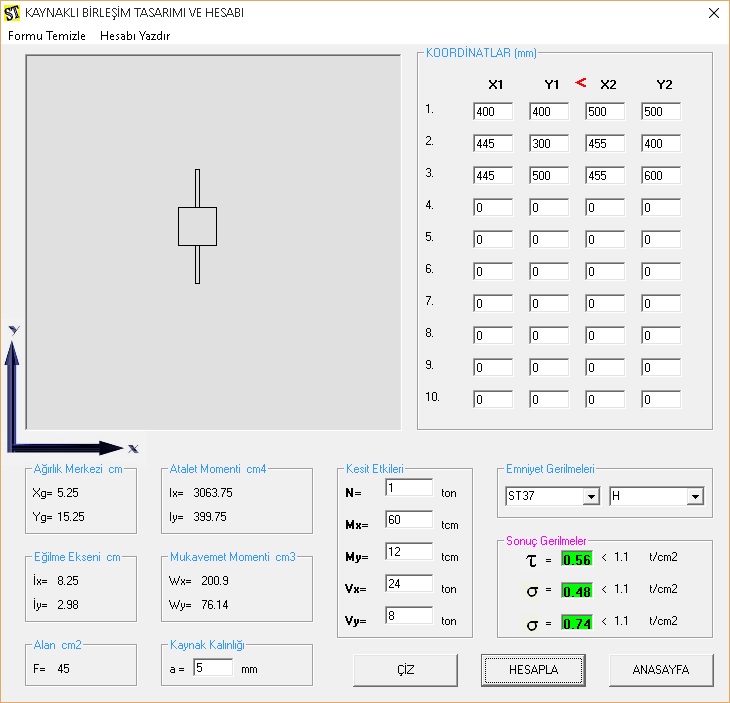Select row 3 X2 coordinate field
This screenshot has width=730, height=703.
[x=605, y=176]
